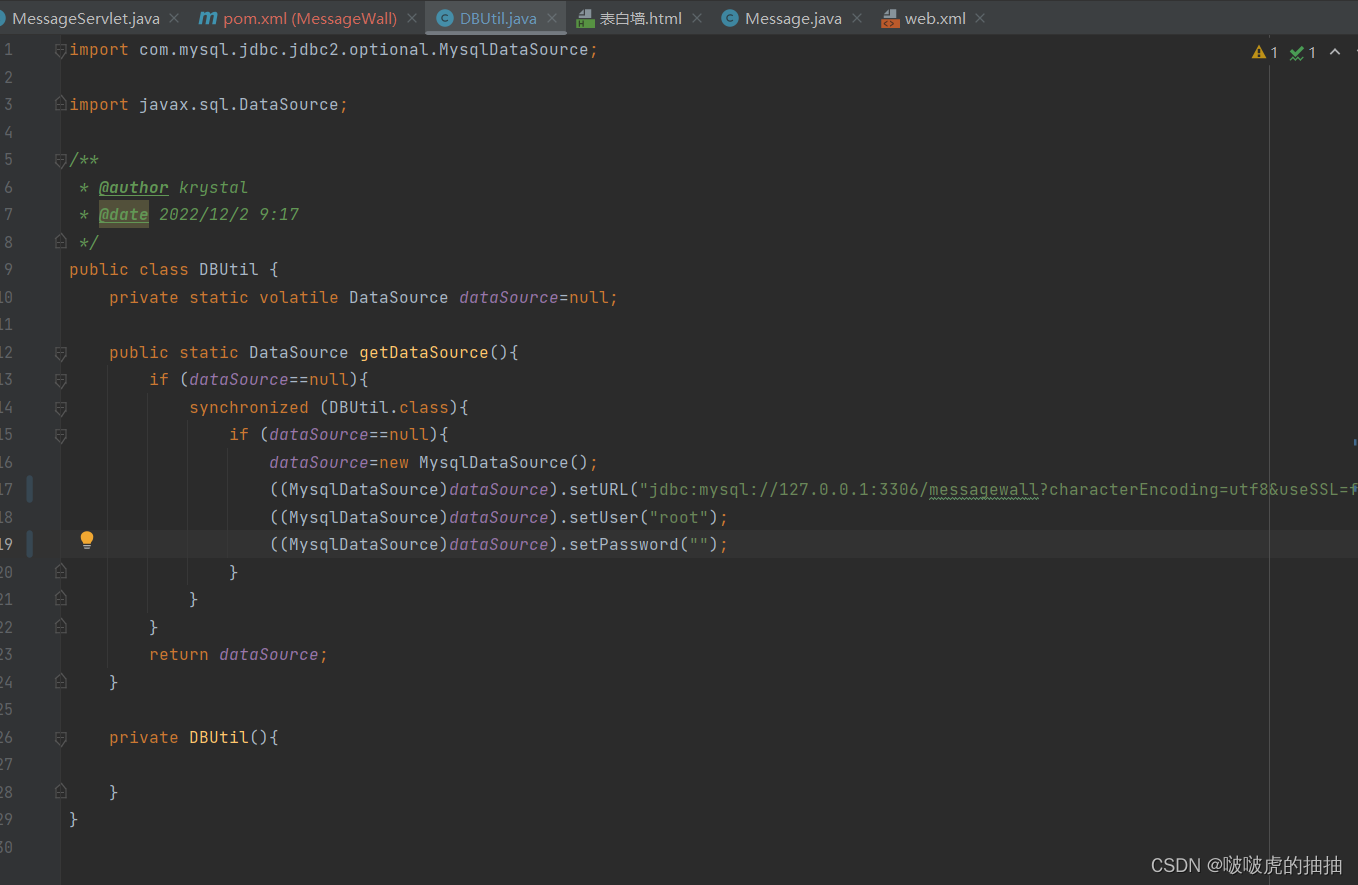Switch to the MessageServlet.java tab
The image size is (1358, 885).
86,18
